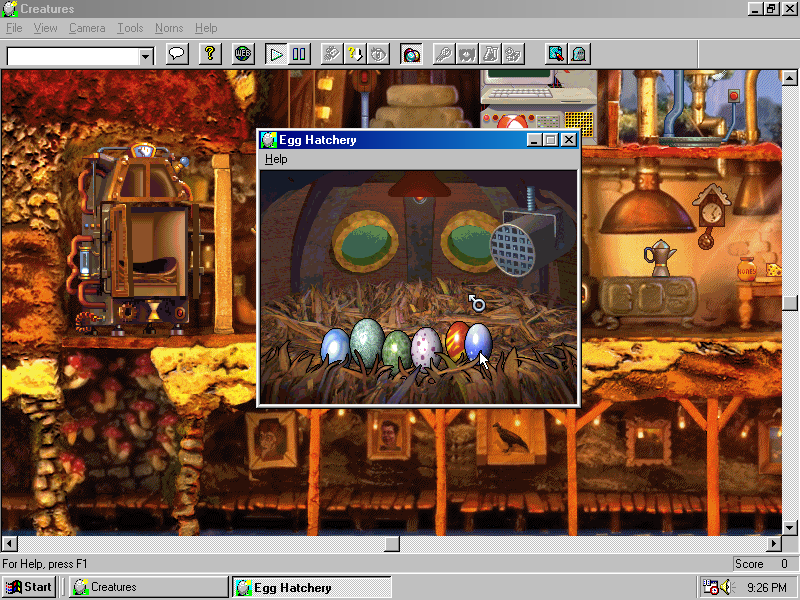Screen dimensions: 800x600
Task: Open the Help menu in the Egg Hatchery window
Action: click(x=275, y=159)
